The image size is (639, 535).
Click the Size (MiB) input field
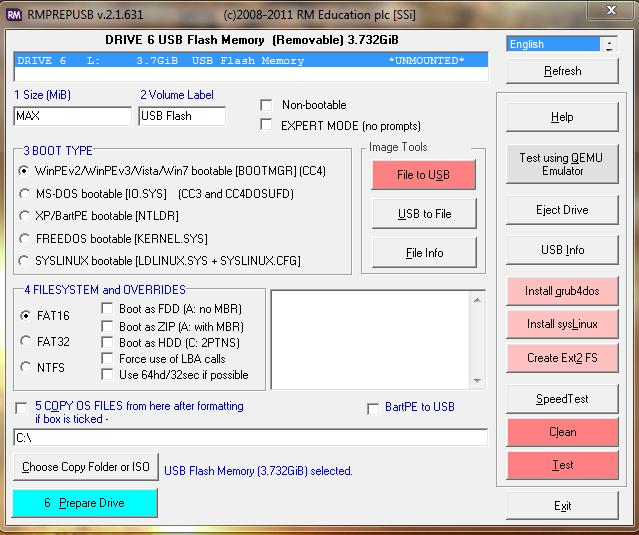pyautogui.click(x=72, y=116)
